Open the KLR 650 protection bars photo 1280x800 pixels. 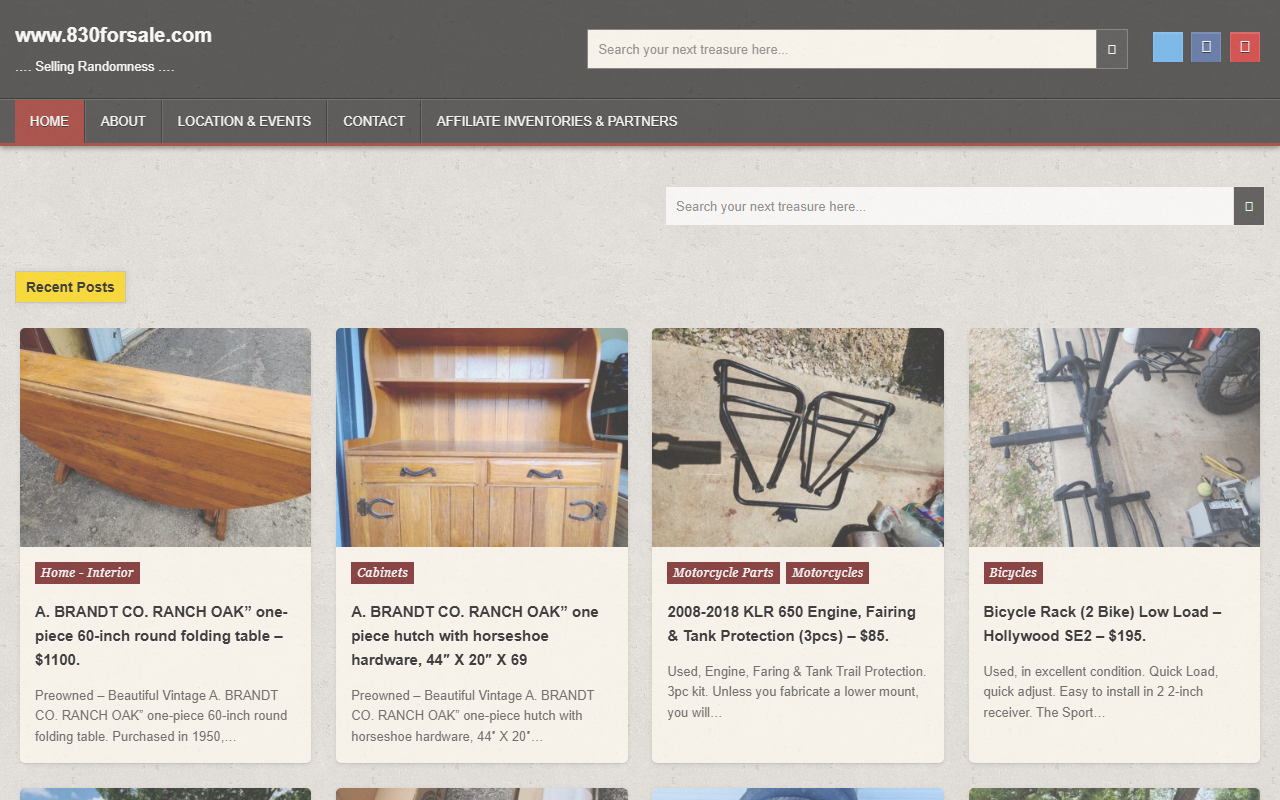798,437
